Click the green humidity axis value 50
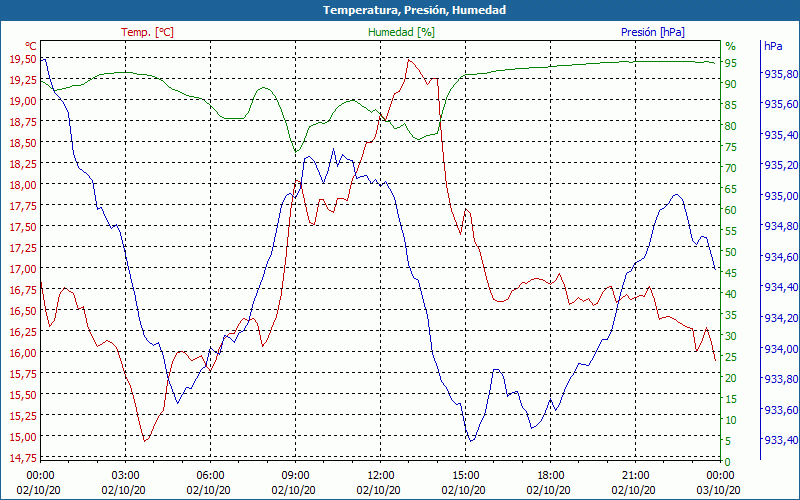Image resolution: width=800 pixels, height=500 pixels. coord(731,252)
